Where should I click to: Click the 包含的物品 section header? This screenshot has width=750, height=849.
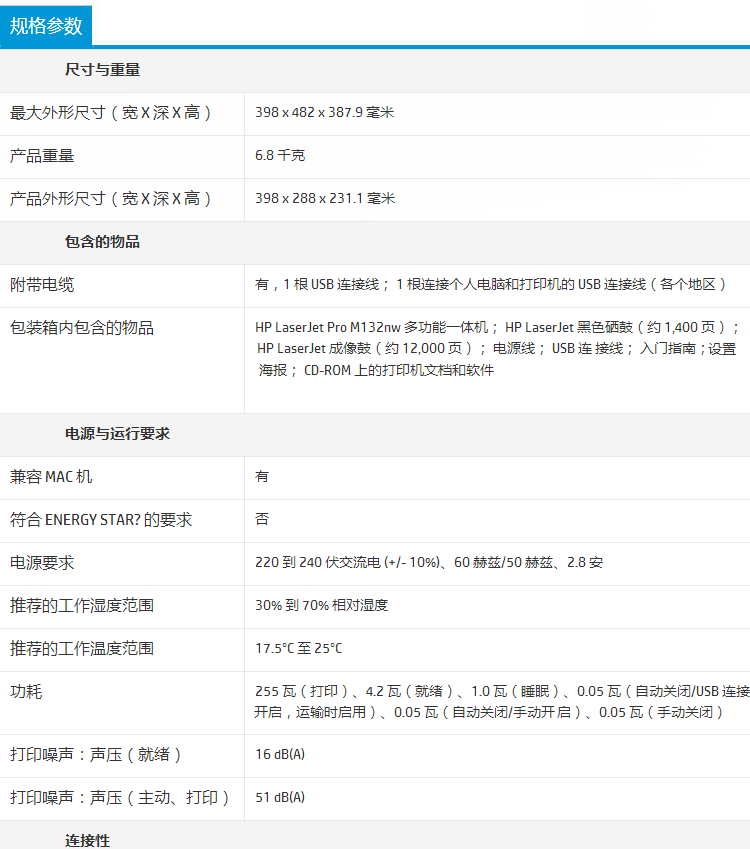click(x=102, y=242)
